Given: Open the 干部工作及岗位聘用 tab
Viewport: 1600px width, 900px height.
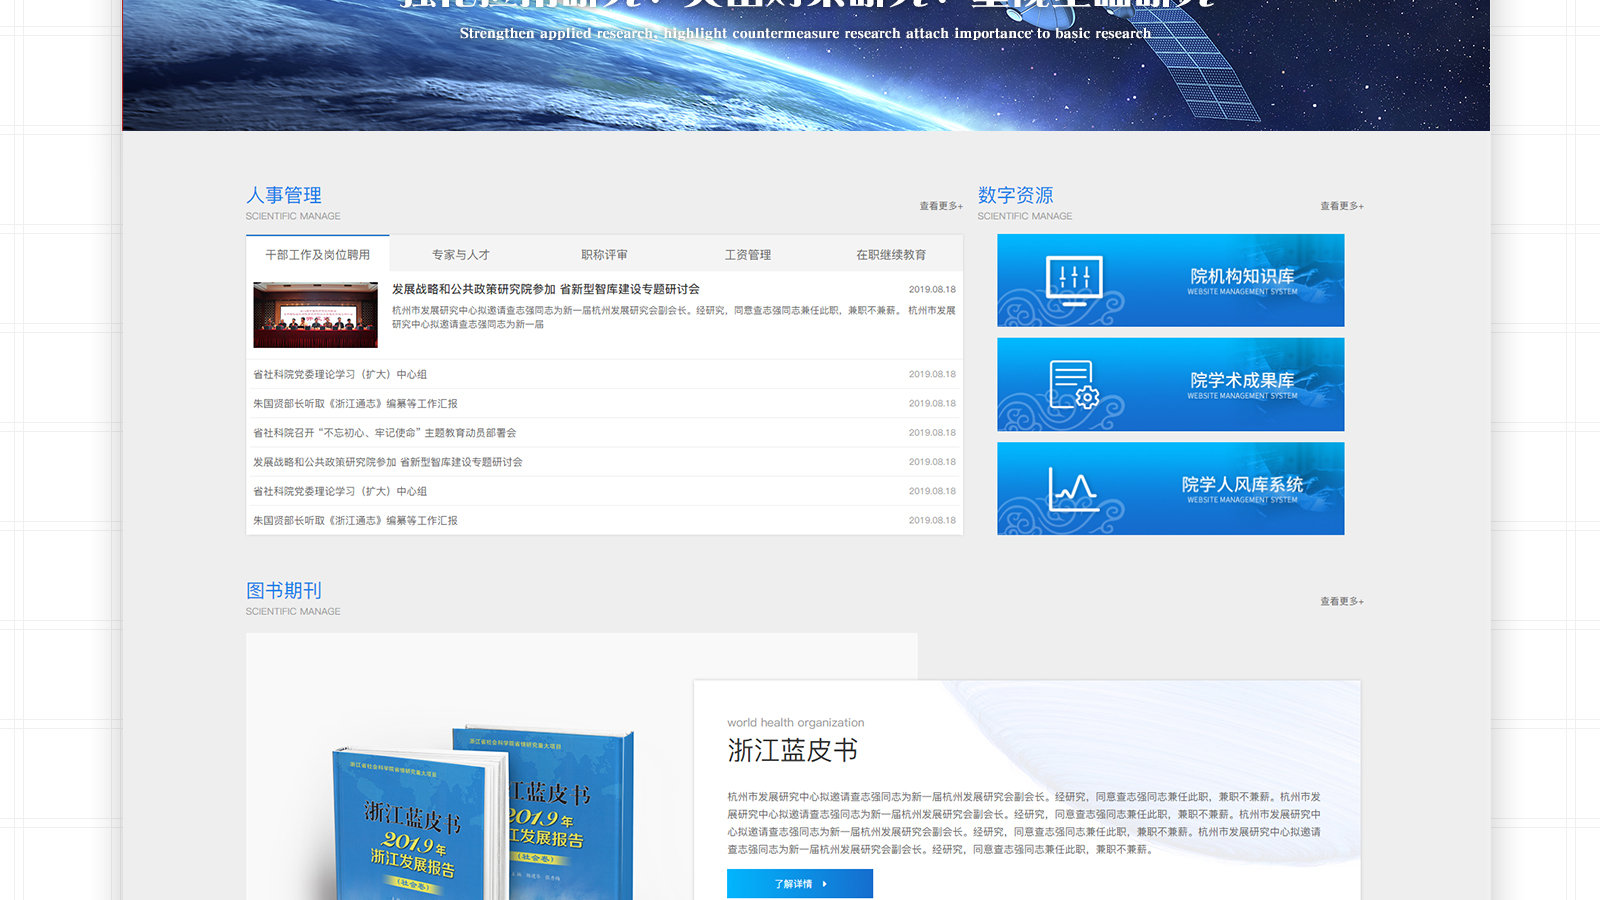Looking at the screenshot, I should coord(317,255).
